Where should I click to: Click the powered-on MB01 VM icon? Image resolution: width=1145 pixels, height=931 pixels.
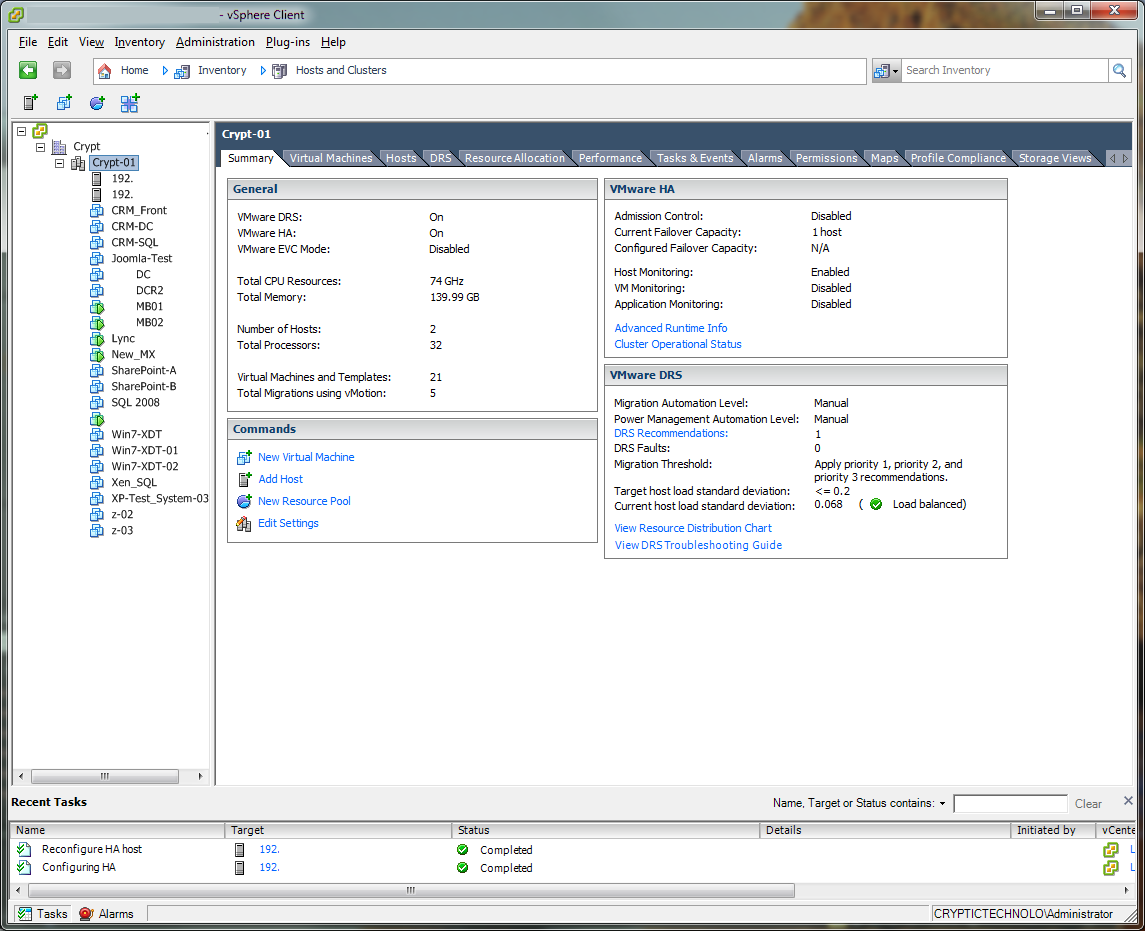point(96,307)
